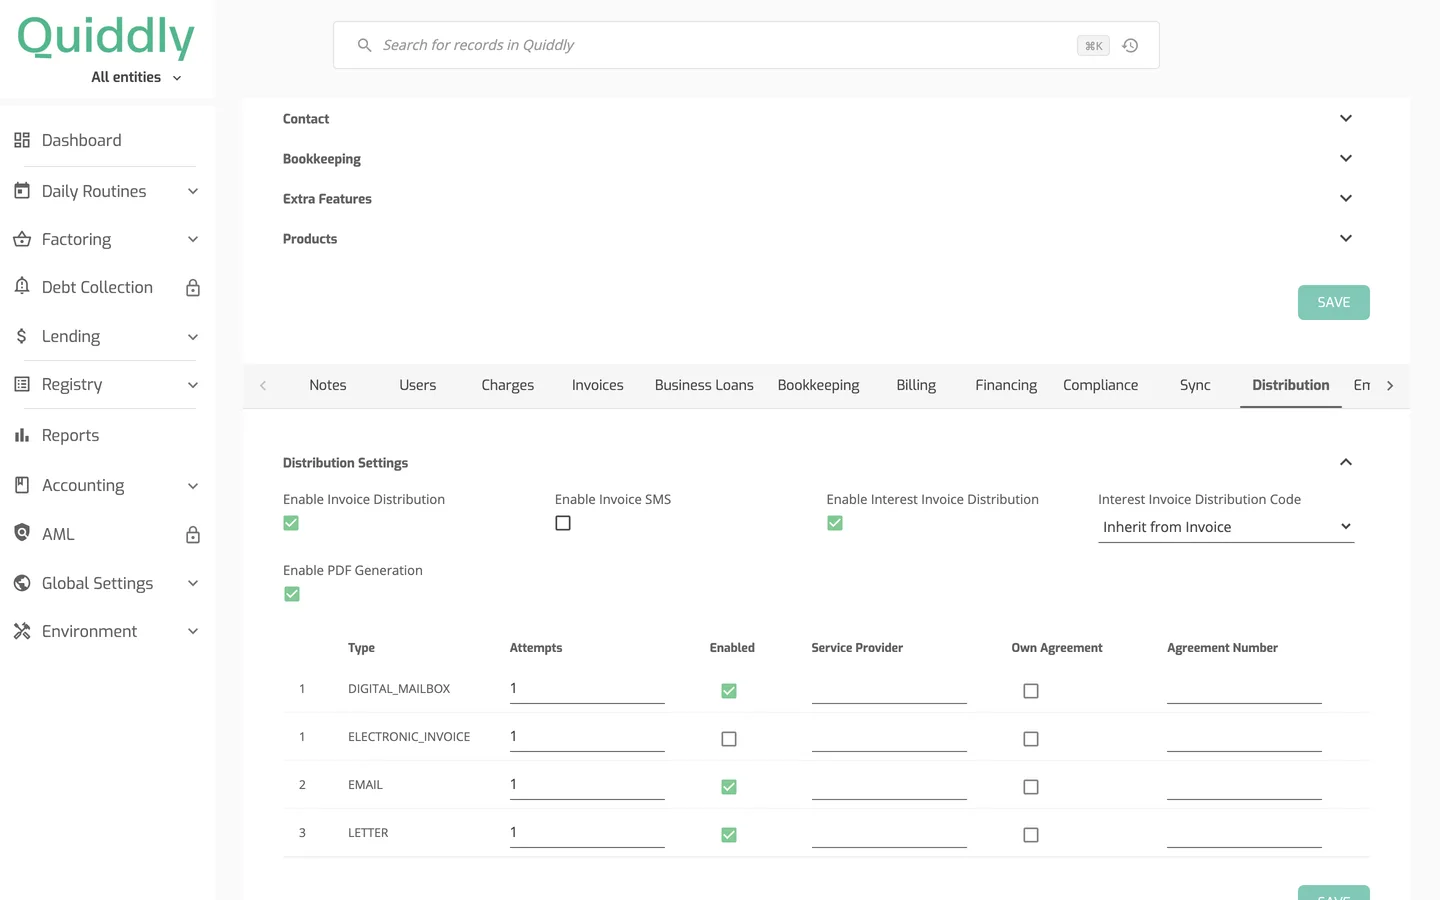Disable Enable Invoice Distribution checkbox

click(x=291, y=523)
